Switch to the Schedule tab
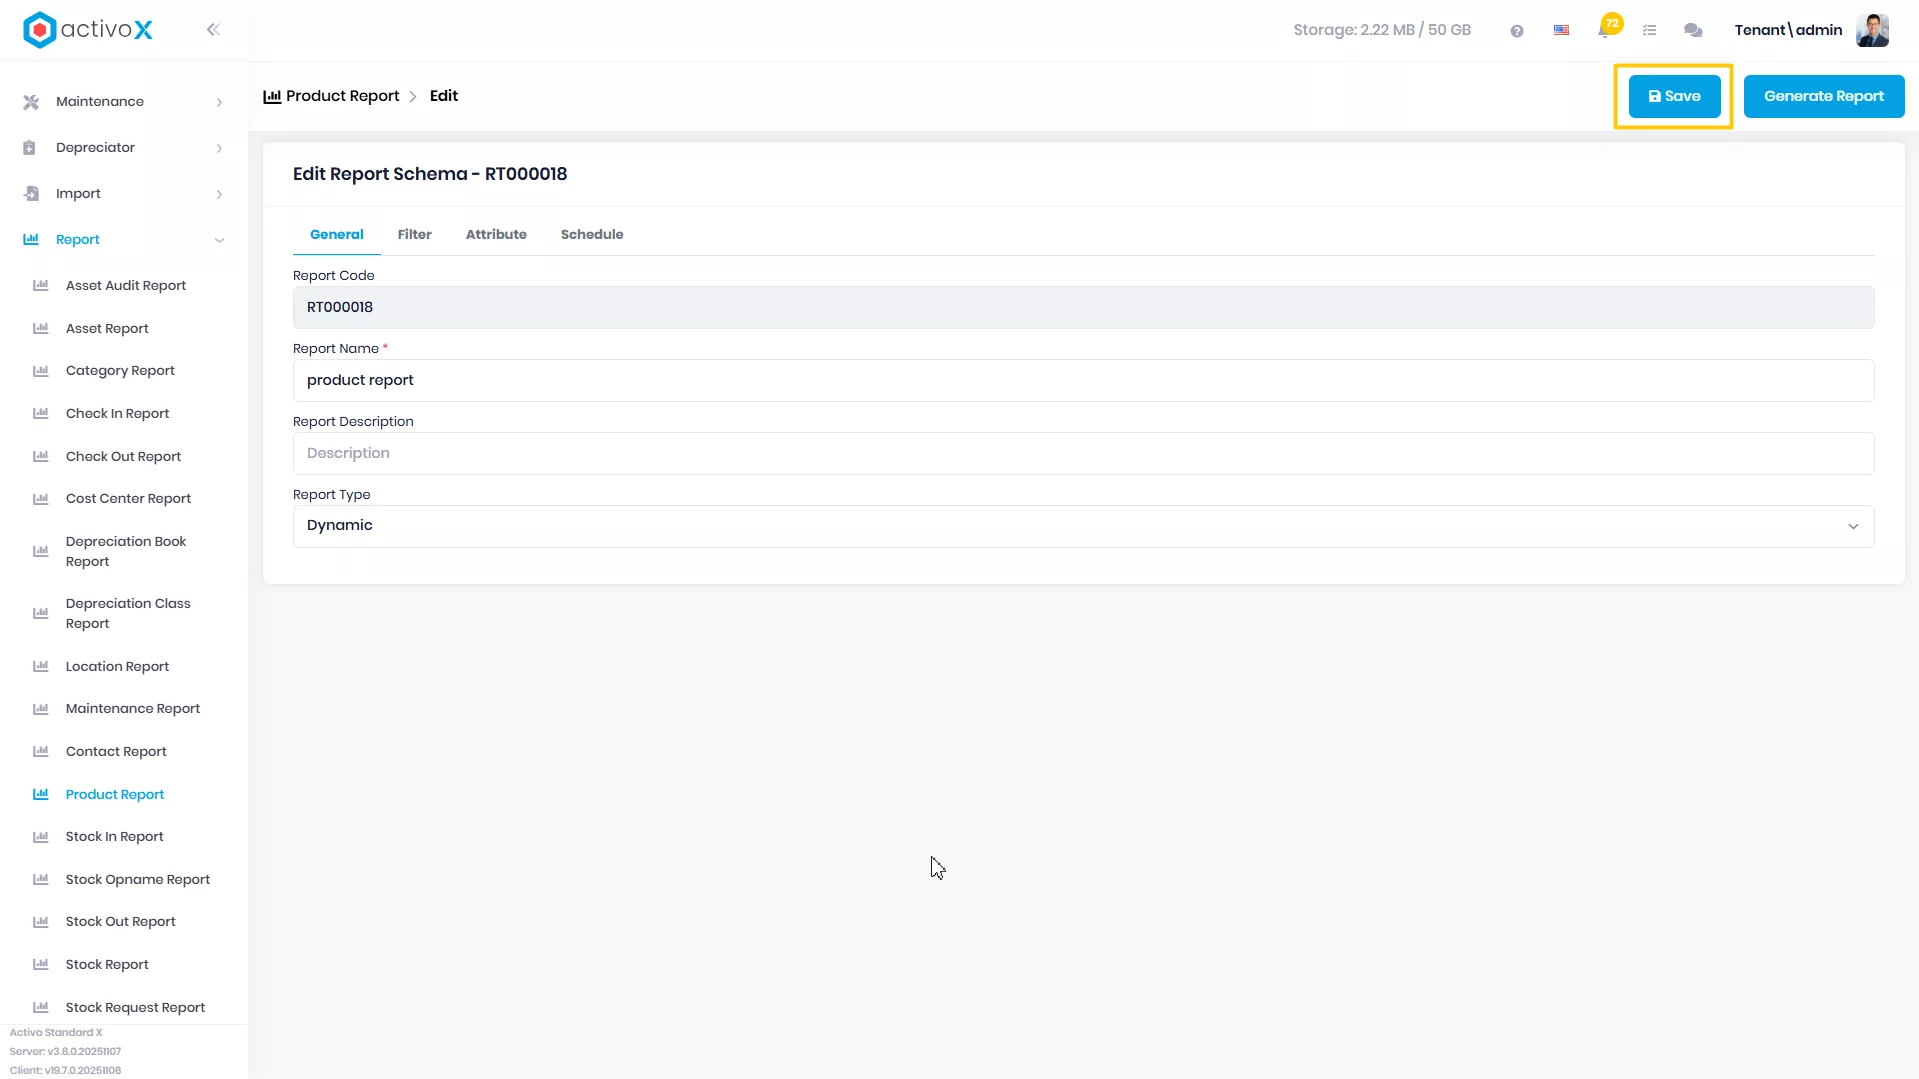1919x1079 pixels. (592, 235)
